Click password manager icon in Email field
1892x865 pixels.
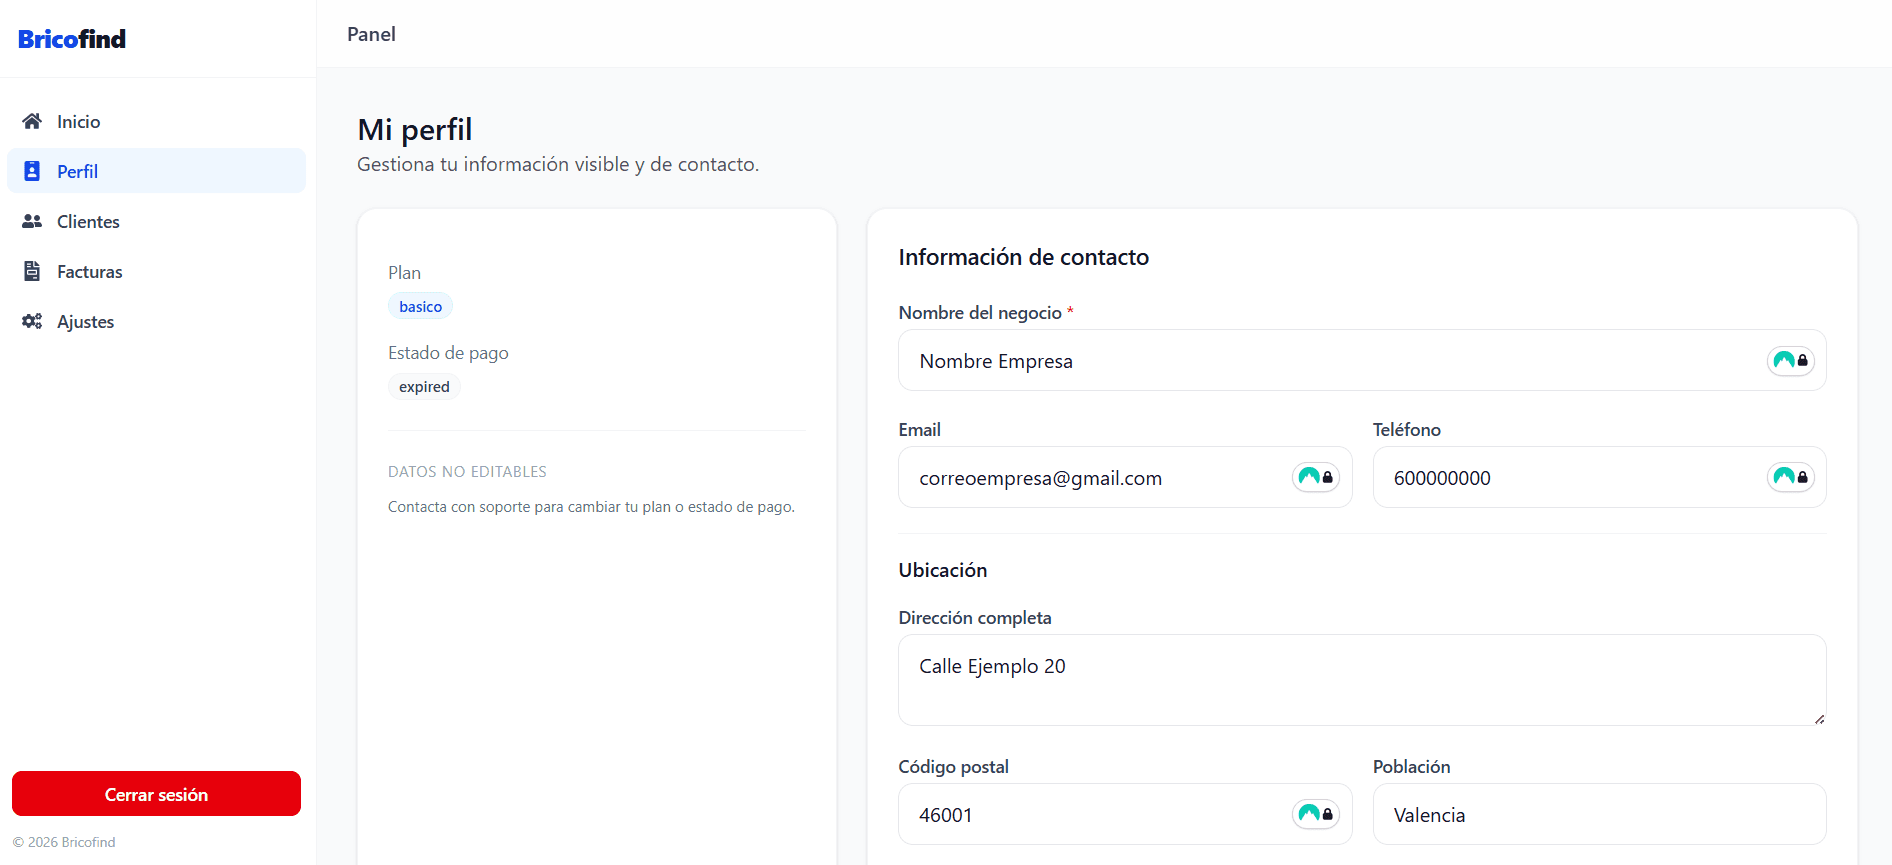point(1315,477)
